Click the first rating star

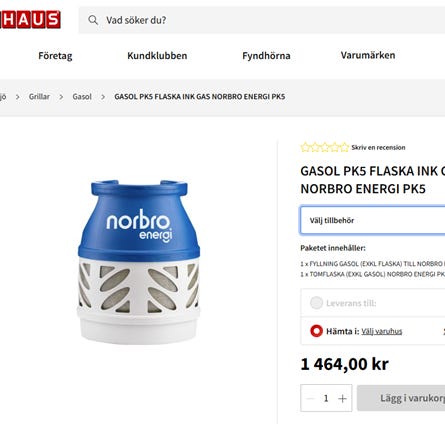[x=305, y=147]
